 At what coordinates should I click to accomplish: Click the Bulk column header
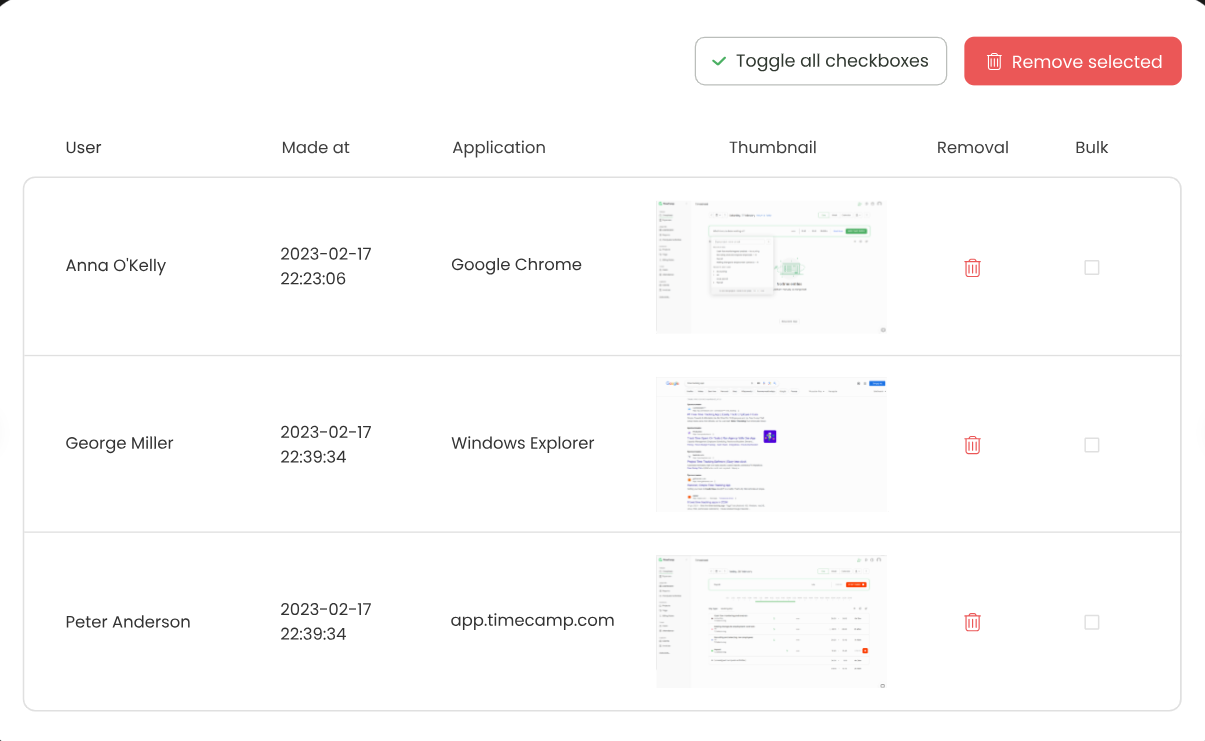pyautogui.click(x=1091, y=148)
